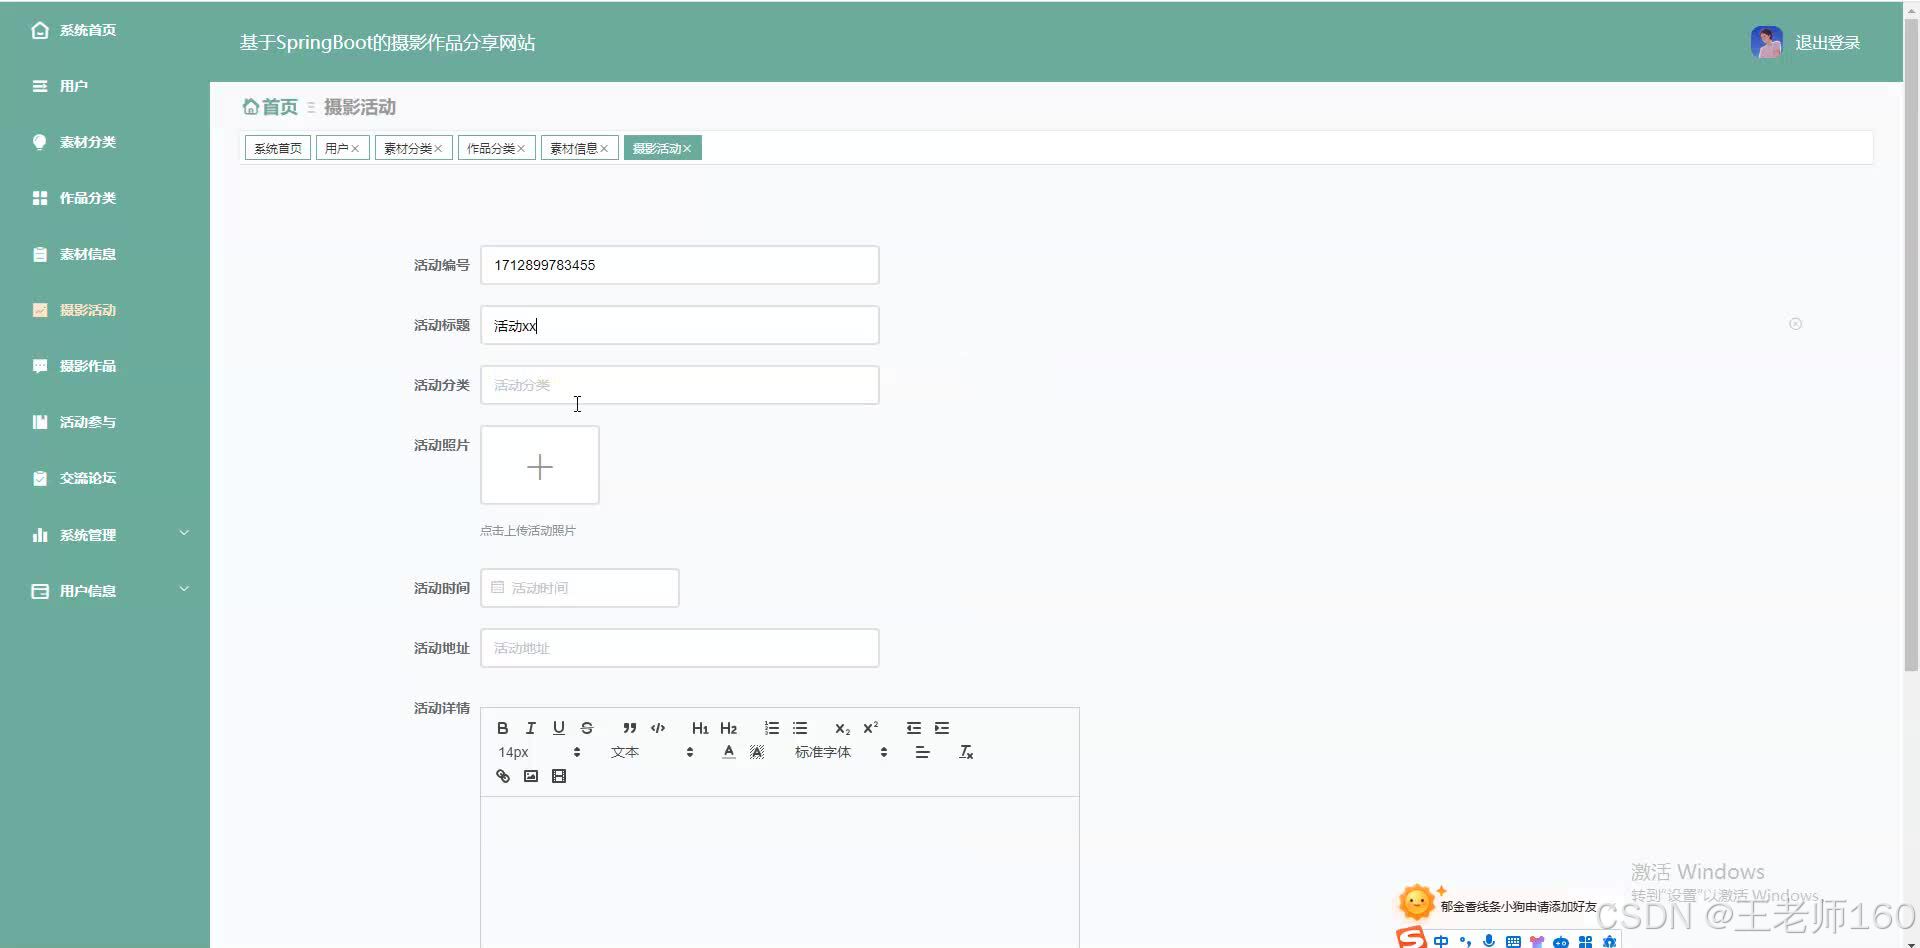Open 交流论坛 in the sidebar
This screenshot has height=948, width=1920.
(x=105, y=478)
